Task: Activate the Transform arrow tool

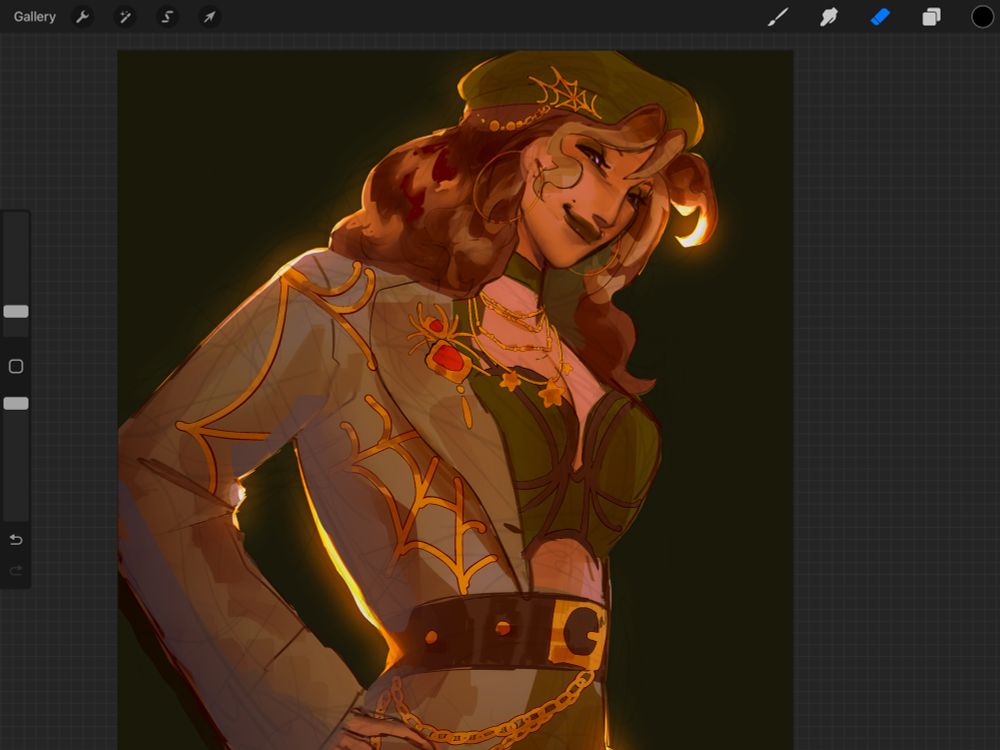Action: tap(209, 17)
